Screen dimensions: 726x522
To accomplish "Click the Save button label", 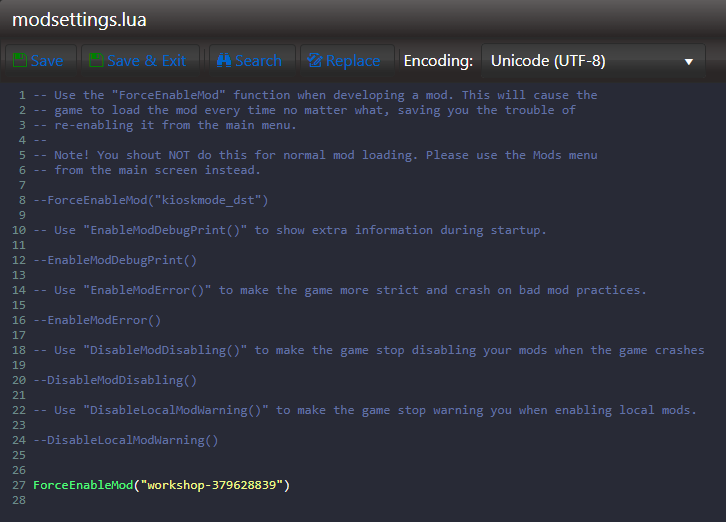I will (47, 61).
